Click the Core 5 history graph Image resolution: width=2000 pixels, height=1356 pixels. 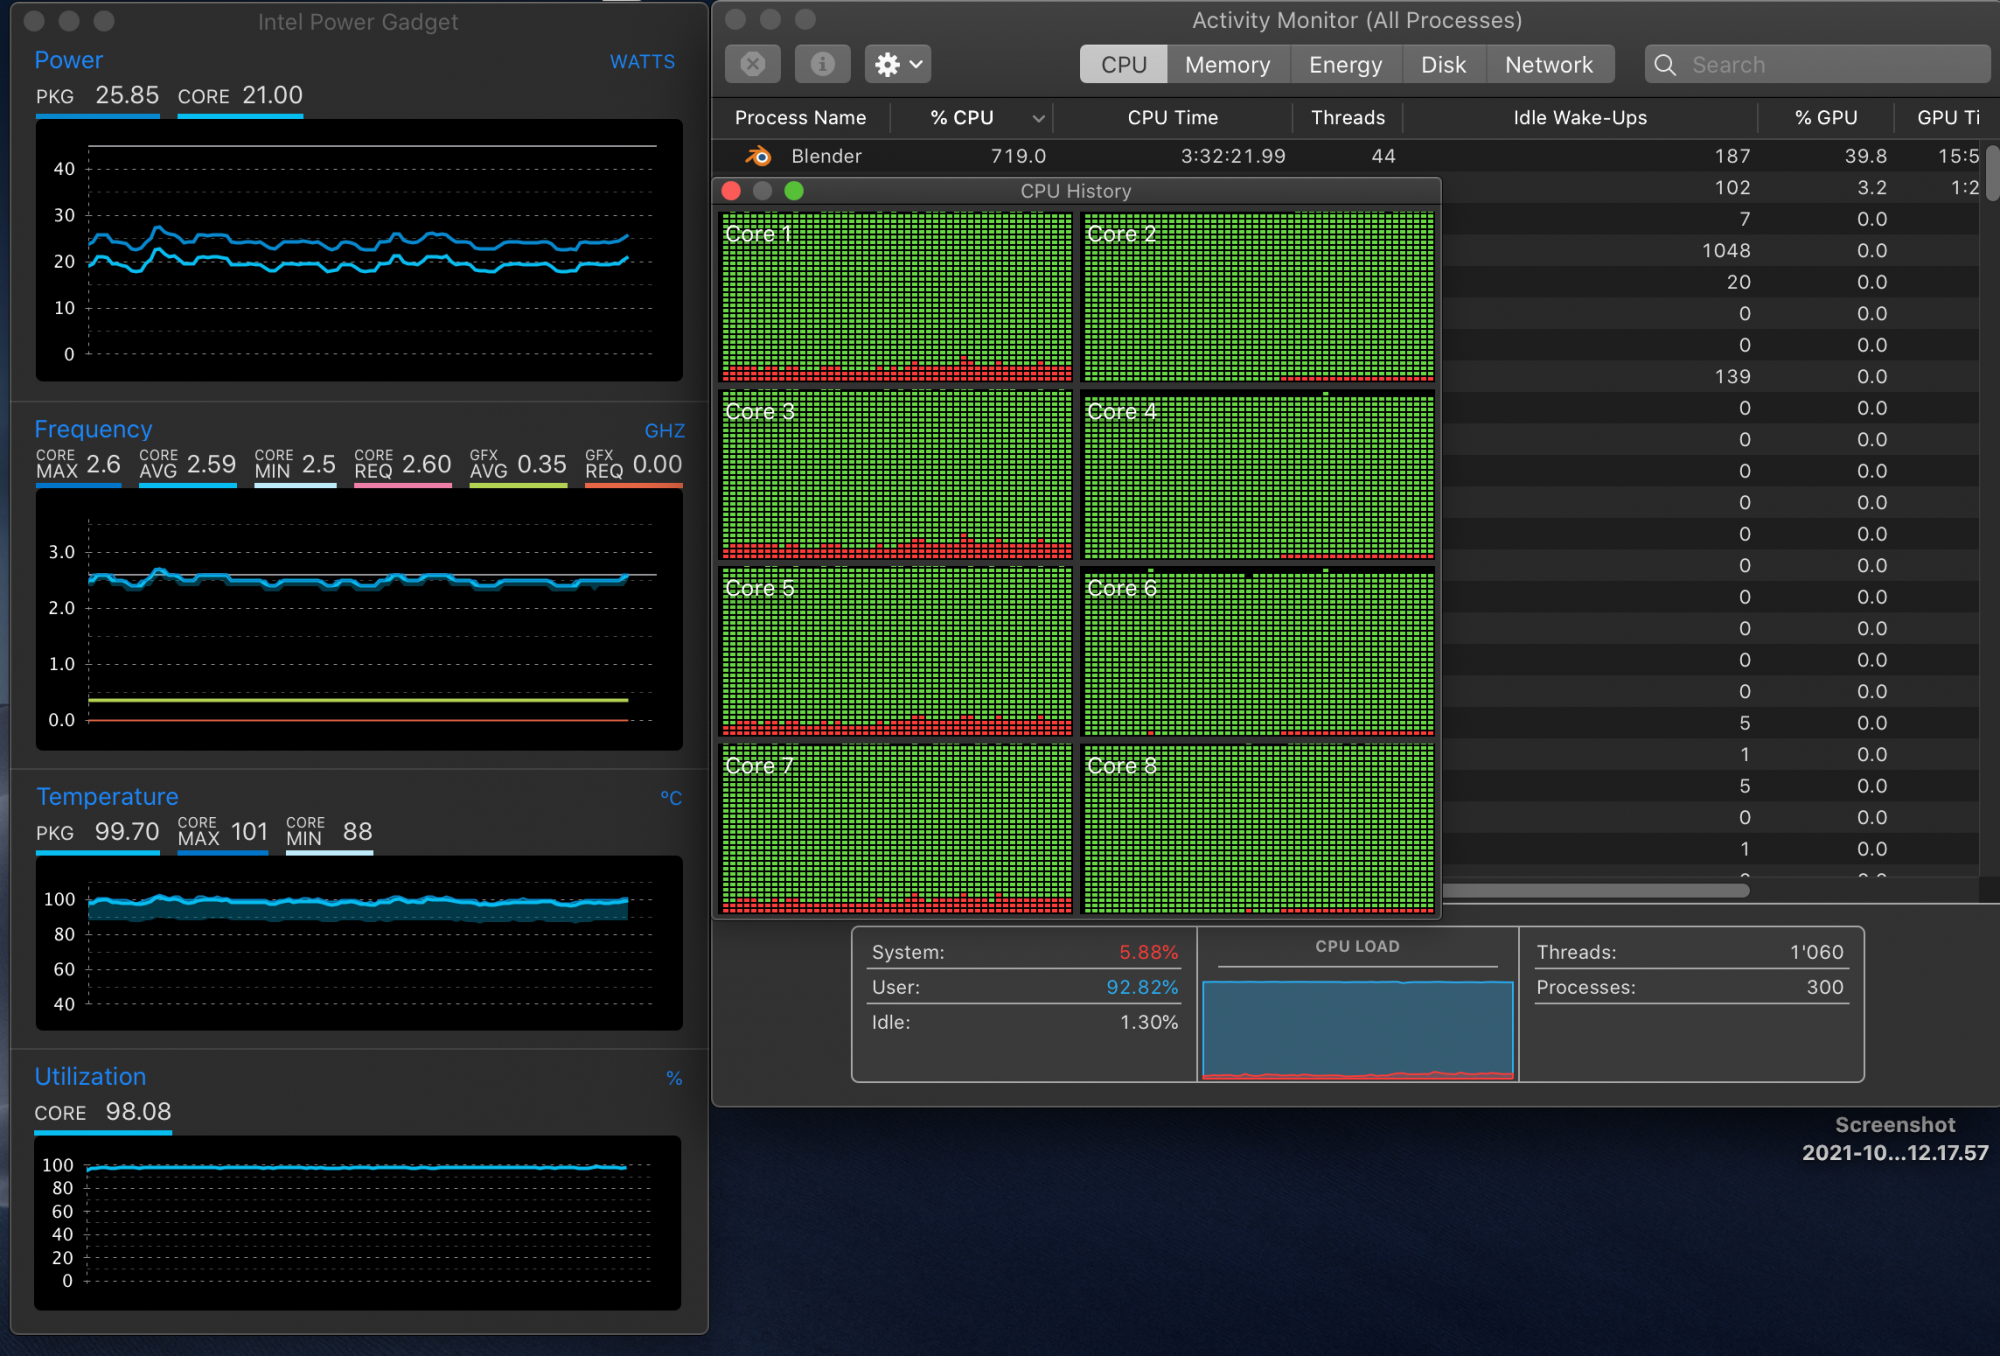[896, 651]
